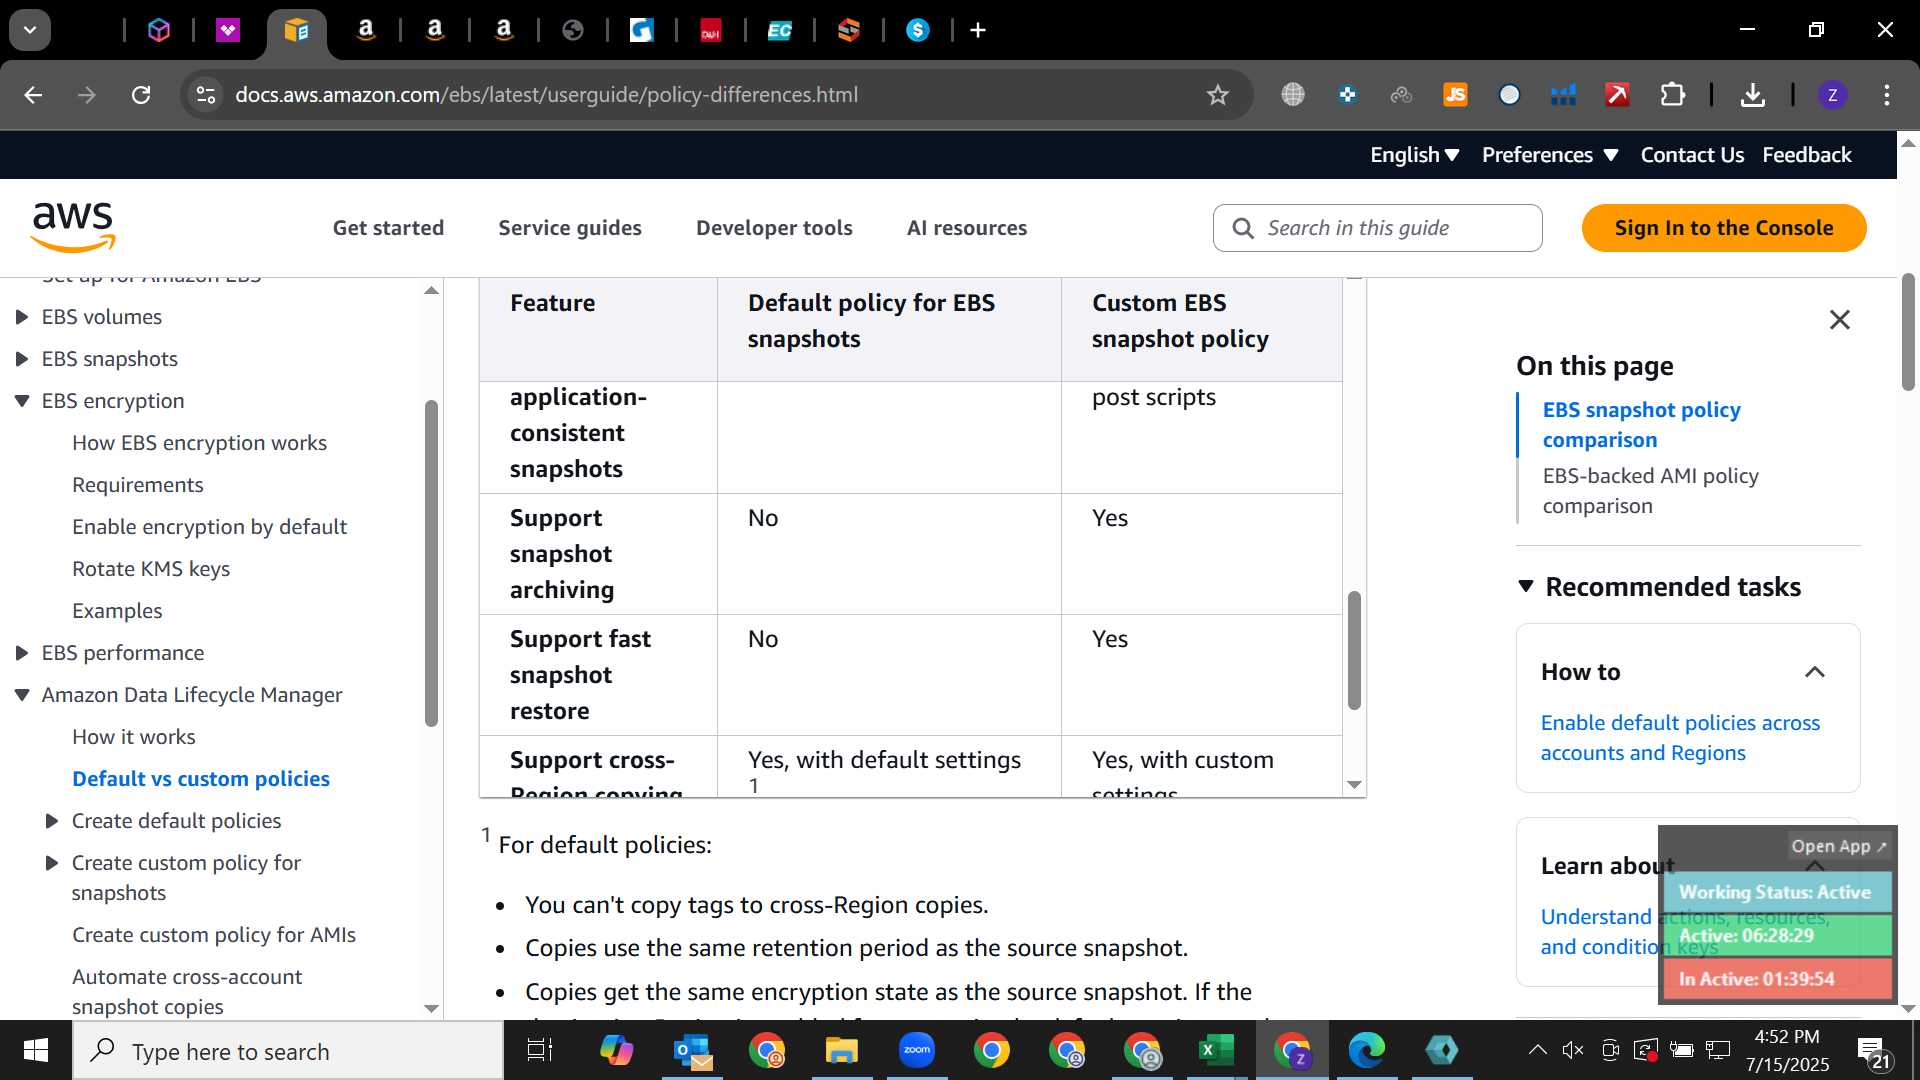This screenshot has width=1920, height=1080.
Task: Open Automate cross-account snapshot copies page
Action: [187, 992]
